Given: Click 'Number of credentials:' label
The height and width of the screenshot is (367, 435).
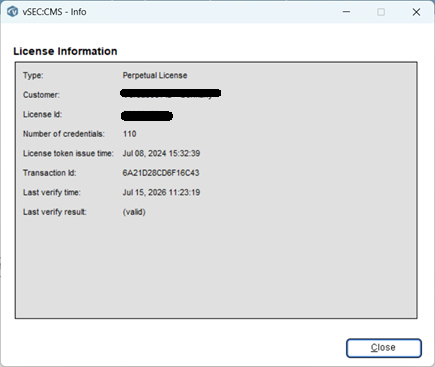Looking at the screenshot, I should coord(64,134).
